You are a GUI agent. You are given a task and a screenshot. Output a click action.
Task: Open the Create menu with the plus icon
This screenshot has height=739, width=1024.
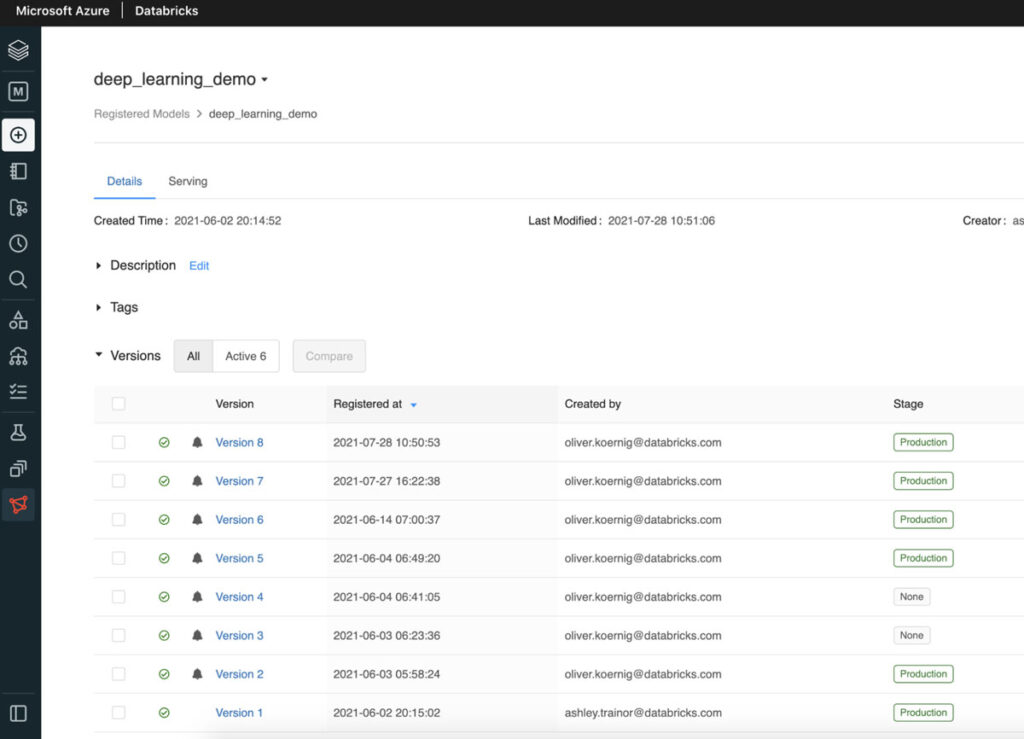point(18,134)
